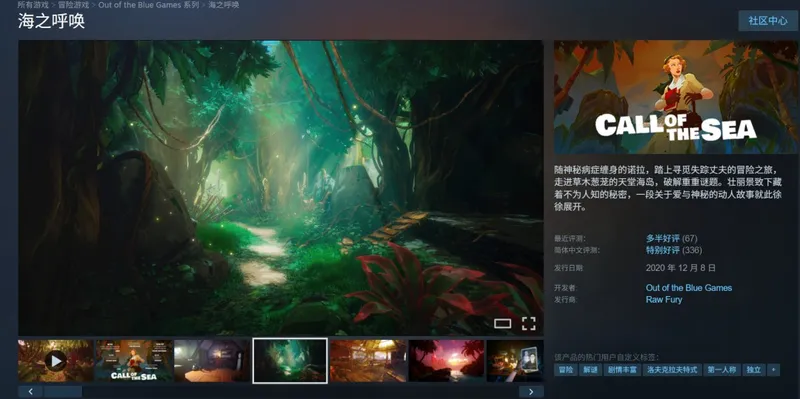Select the highlighted green jungle path thumbnail
800x399 pixels.
(x=290, y=360)
